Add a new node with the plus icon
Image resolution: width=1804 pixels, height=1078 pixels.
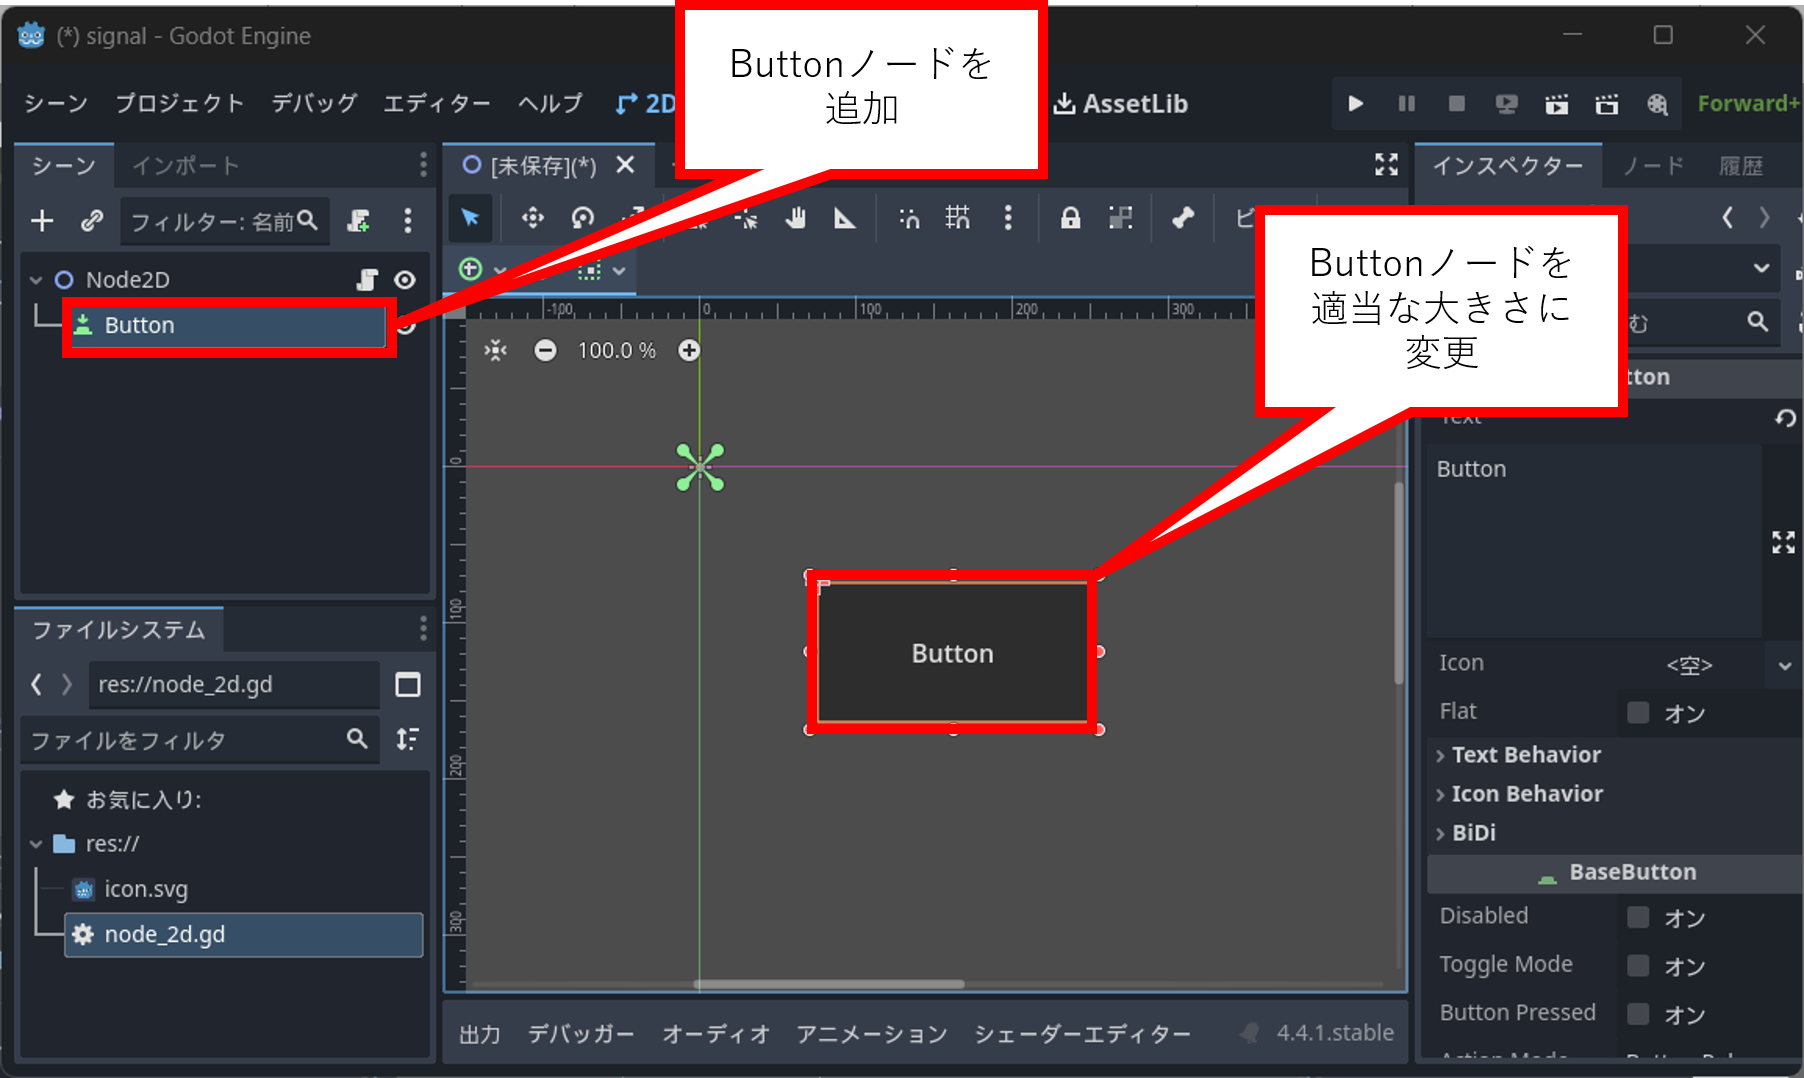(42, 221)
